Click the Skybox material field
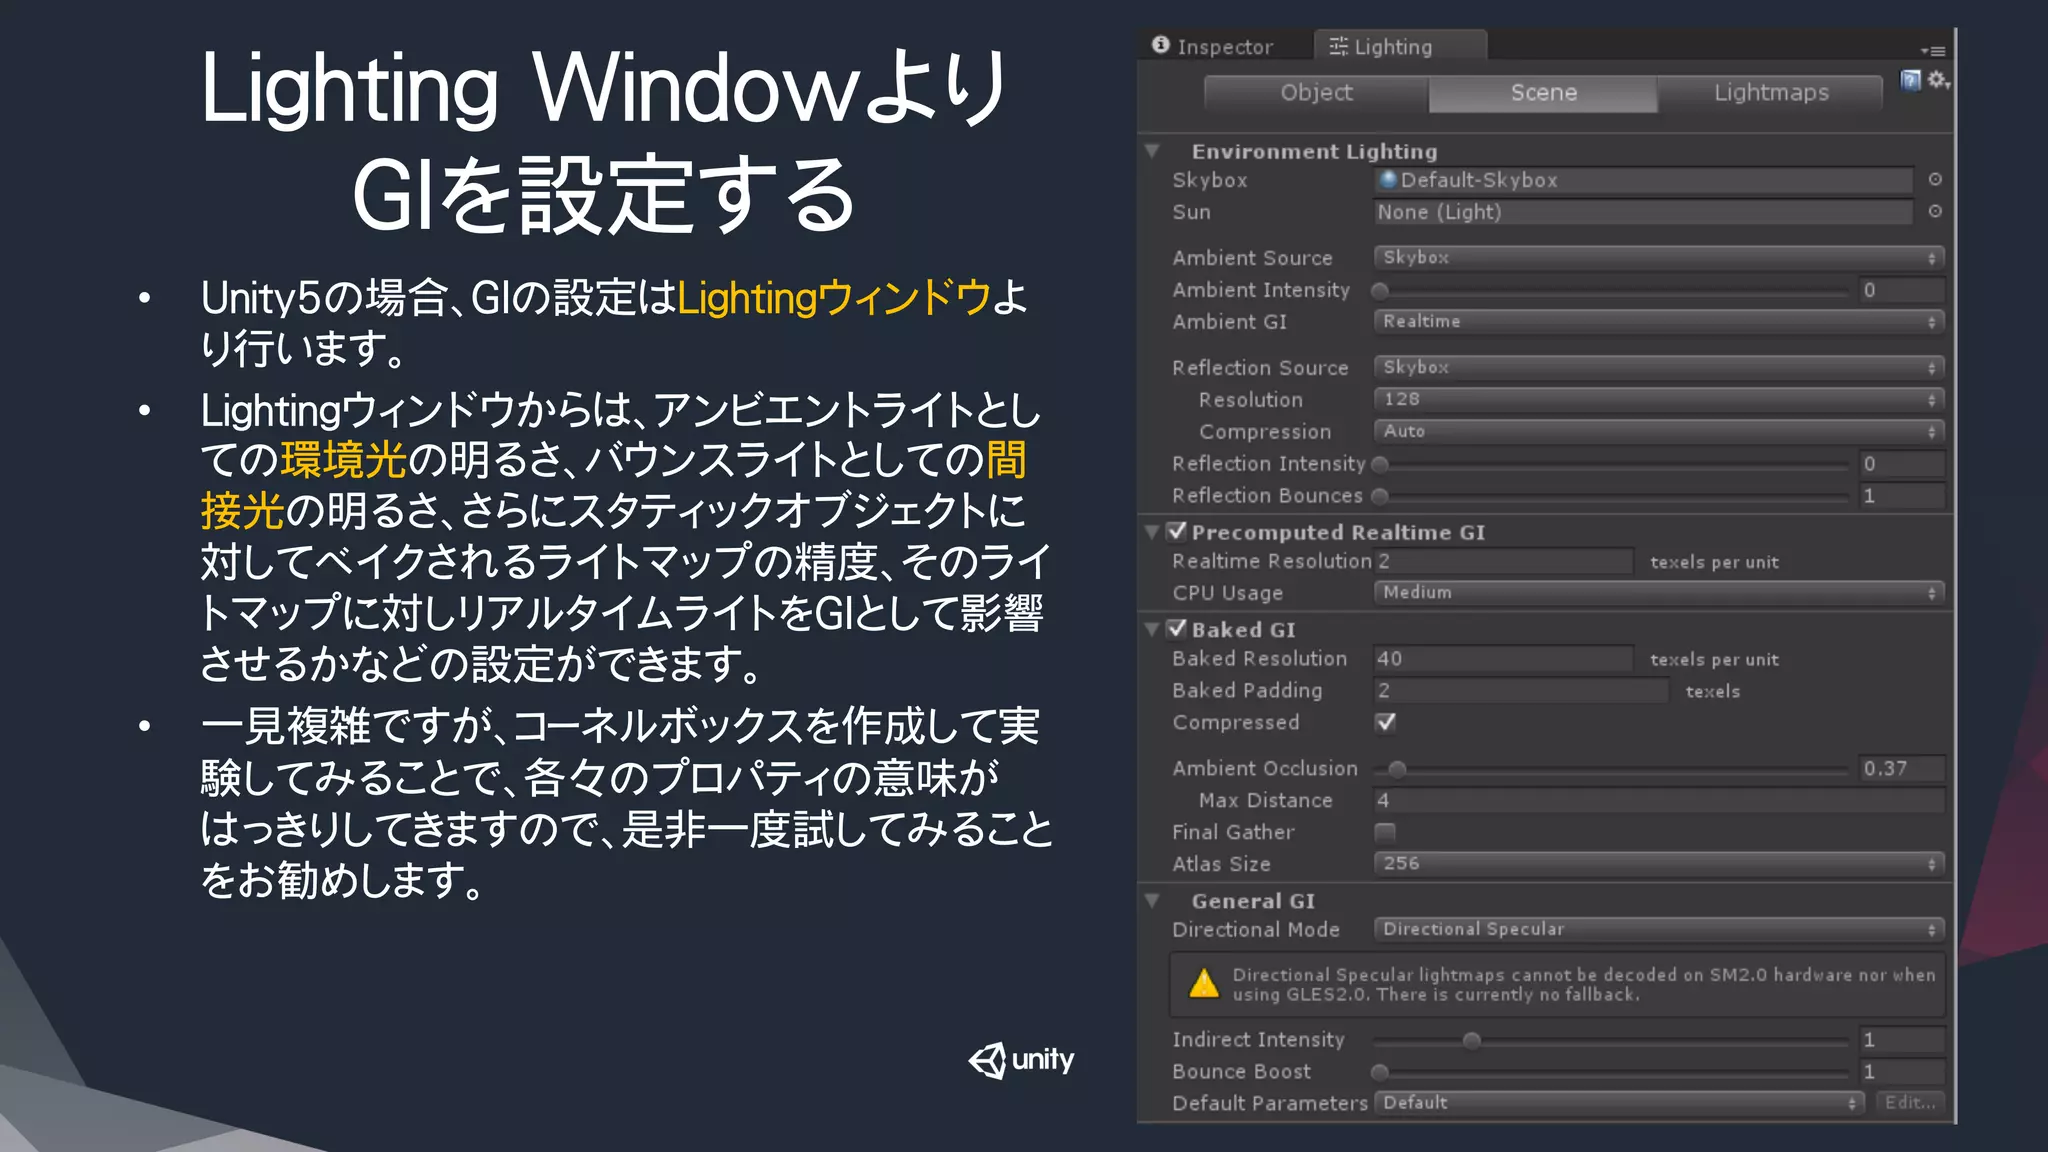This screenshot has width=2048, height=1152. [1643, 180]
